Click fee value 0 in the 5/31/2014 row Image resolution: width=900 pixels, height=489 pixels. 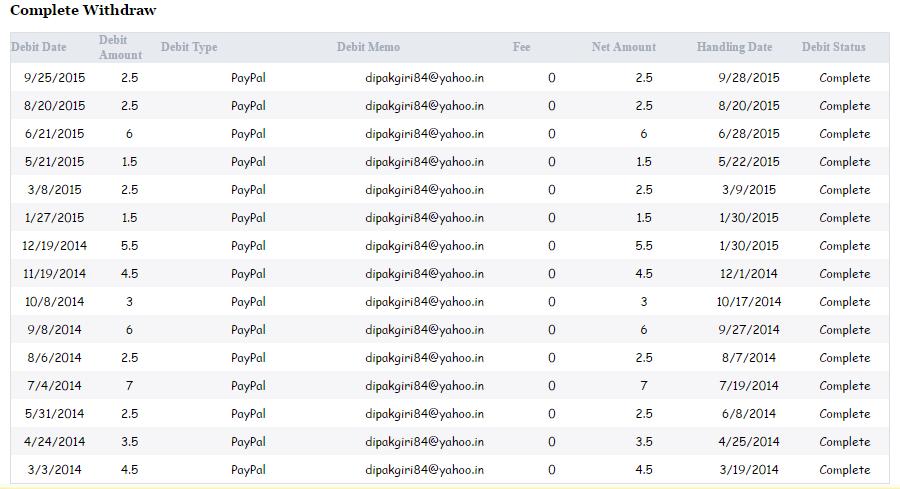click(x=552, y=414)
